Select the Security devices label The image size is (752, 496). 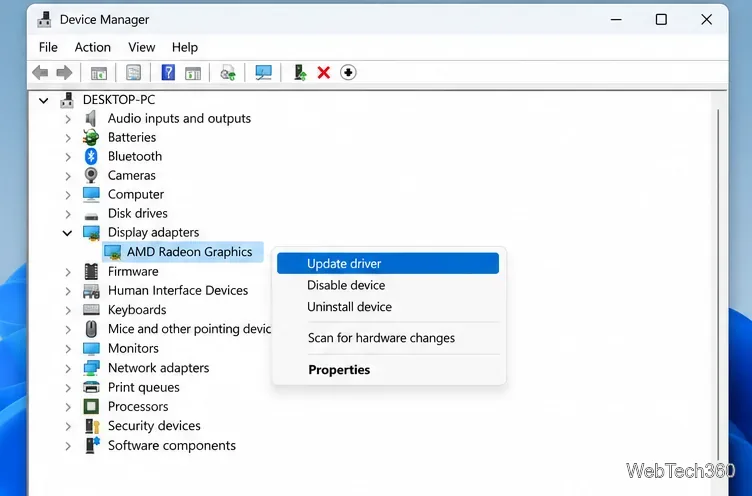154,426
